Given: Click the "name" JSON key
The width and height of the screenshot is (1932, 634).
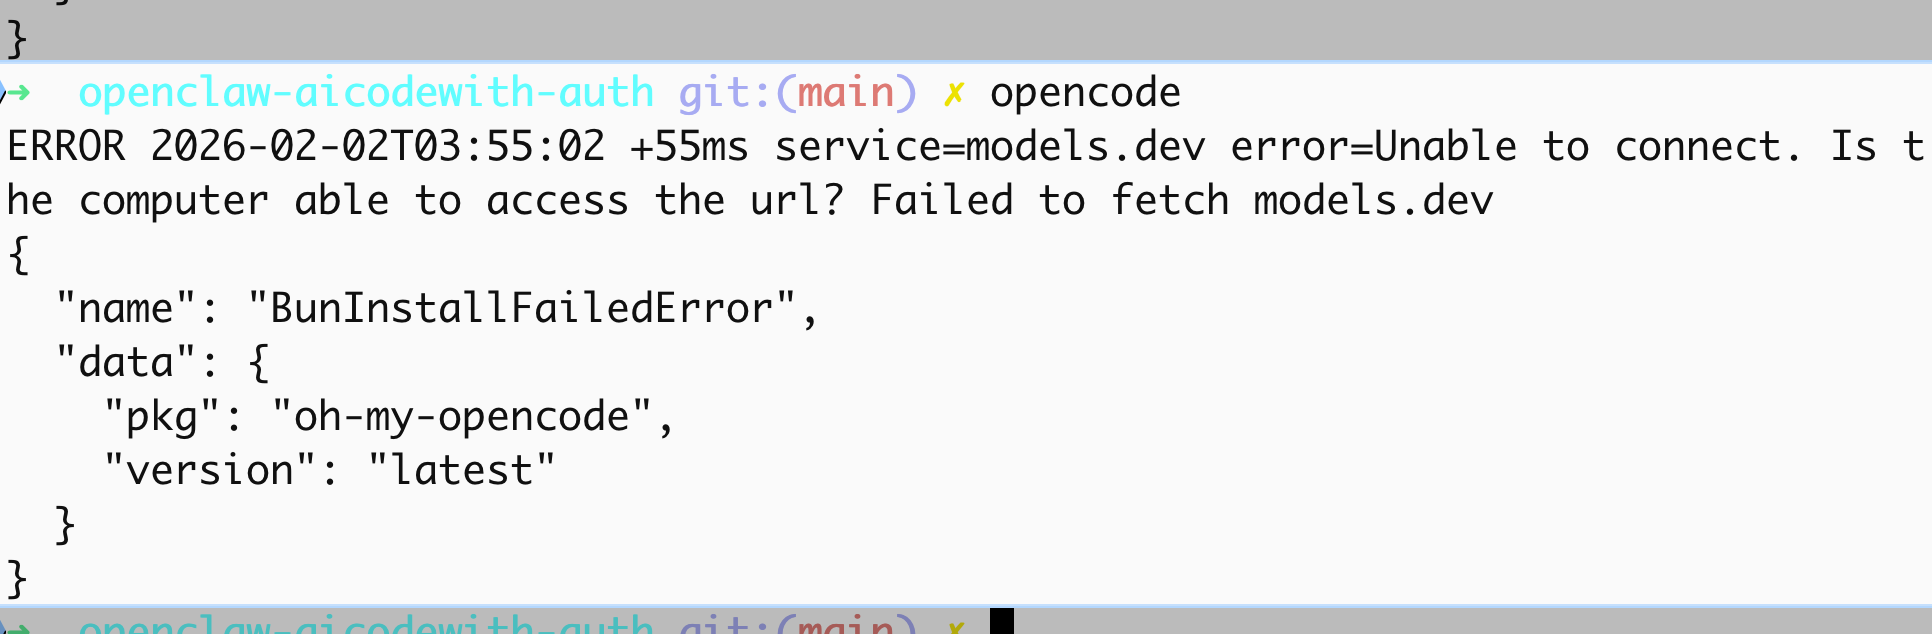Looking at the screenshot, I should tap(126, 309).
